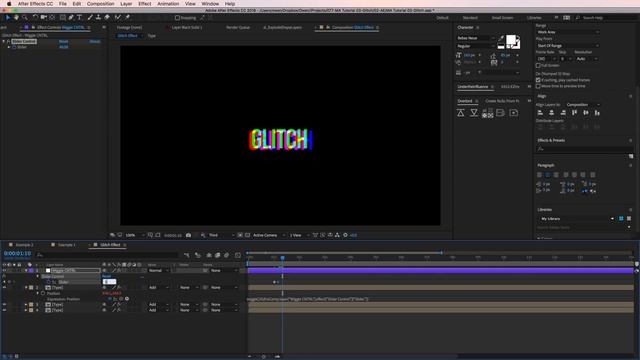Check Move time to preview time
The width and height of the screenshot is (640, 360).
click(538, 86)
